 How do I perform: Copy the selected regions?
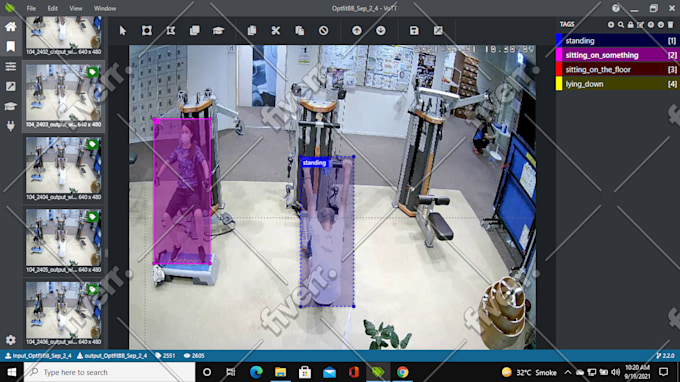coord(252,30)
